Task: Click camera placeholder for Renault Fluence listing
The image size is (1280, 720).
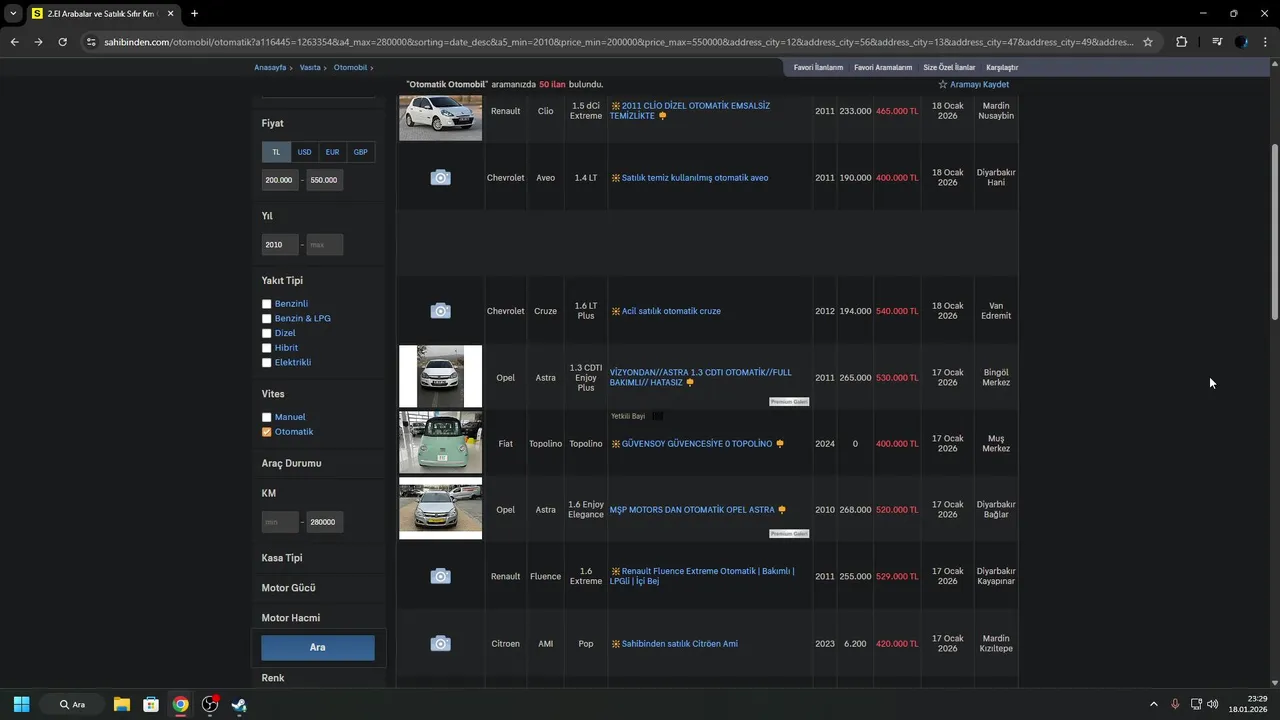Action: point(440,576)
